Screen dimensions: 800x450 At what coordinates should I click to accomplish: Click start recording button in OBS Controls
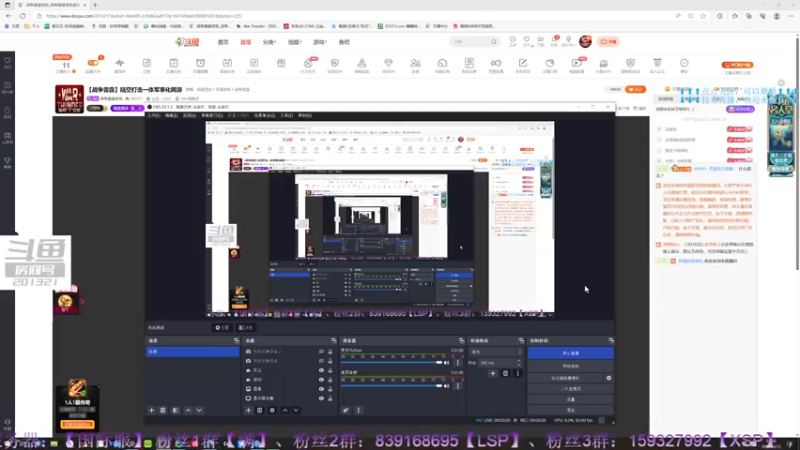tap(570, 366)
